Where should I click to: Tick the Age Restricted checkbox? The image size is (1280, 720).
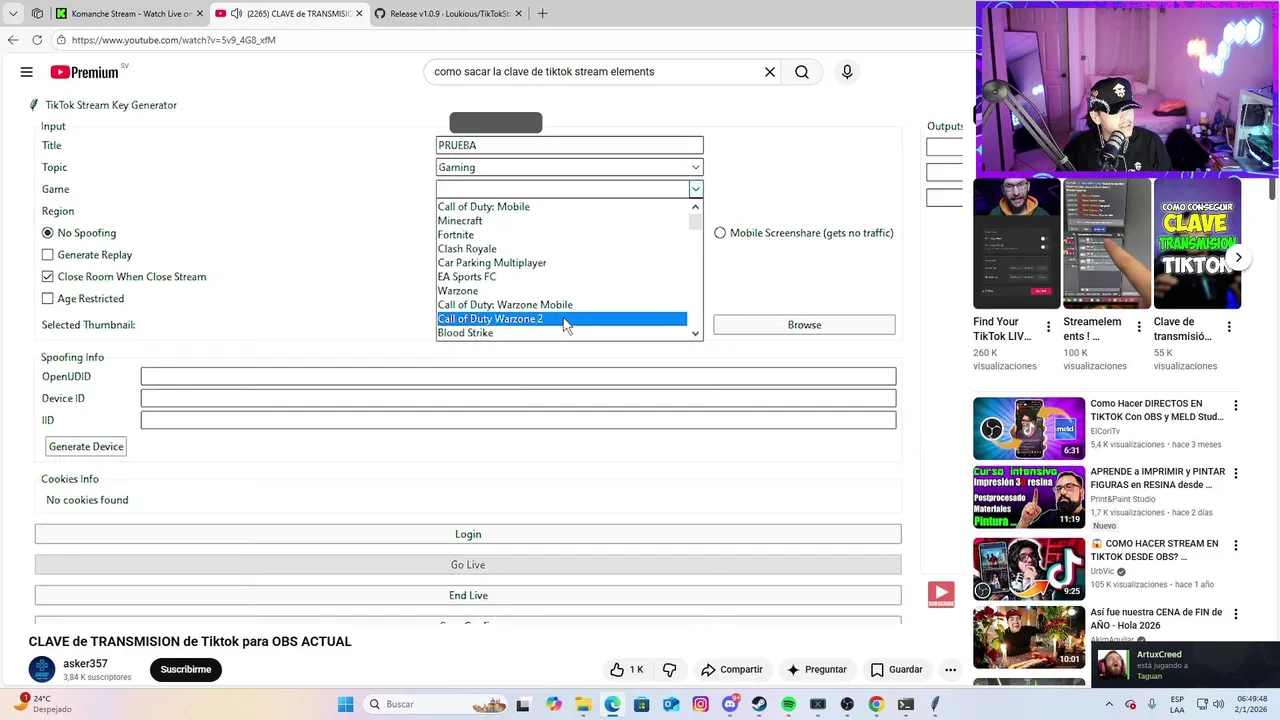48,299
